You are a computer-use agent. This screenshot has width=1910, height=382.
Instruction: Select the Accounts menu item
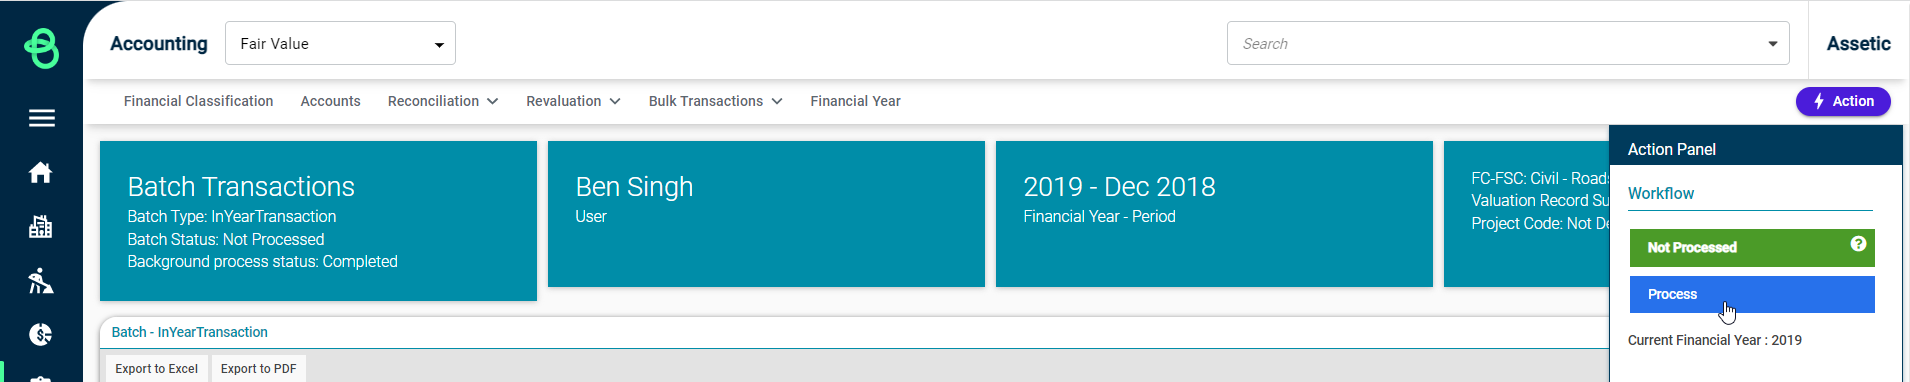click(330, 101)
